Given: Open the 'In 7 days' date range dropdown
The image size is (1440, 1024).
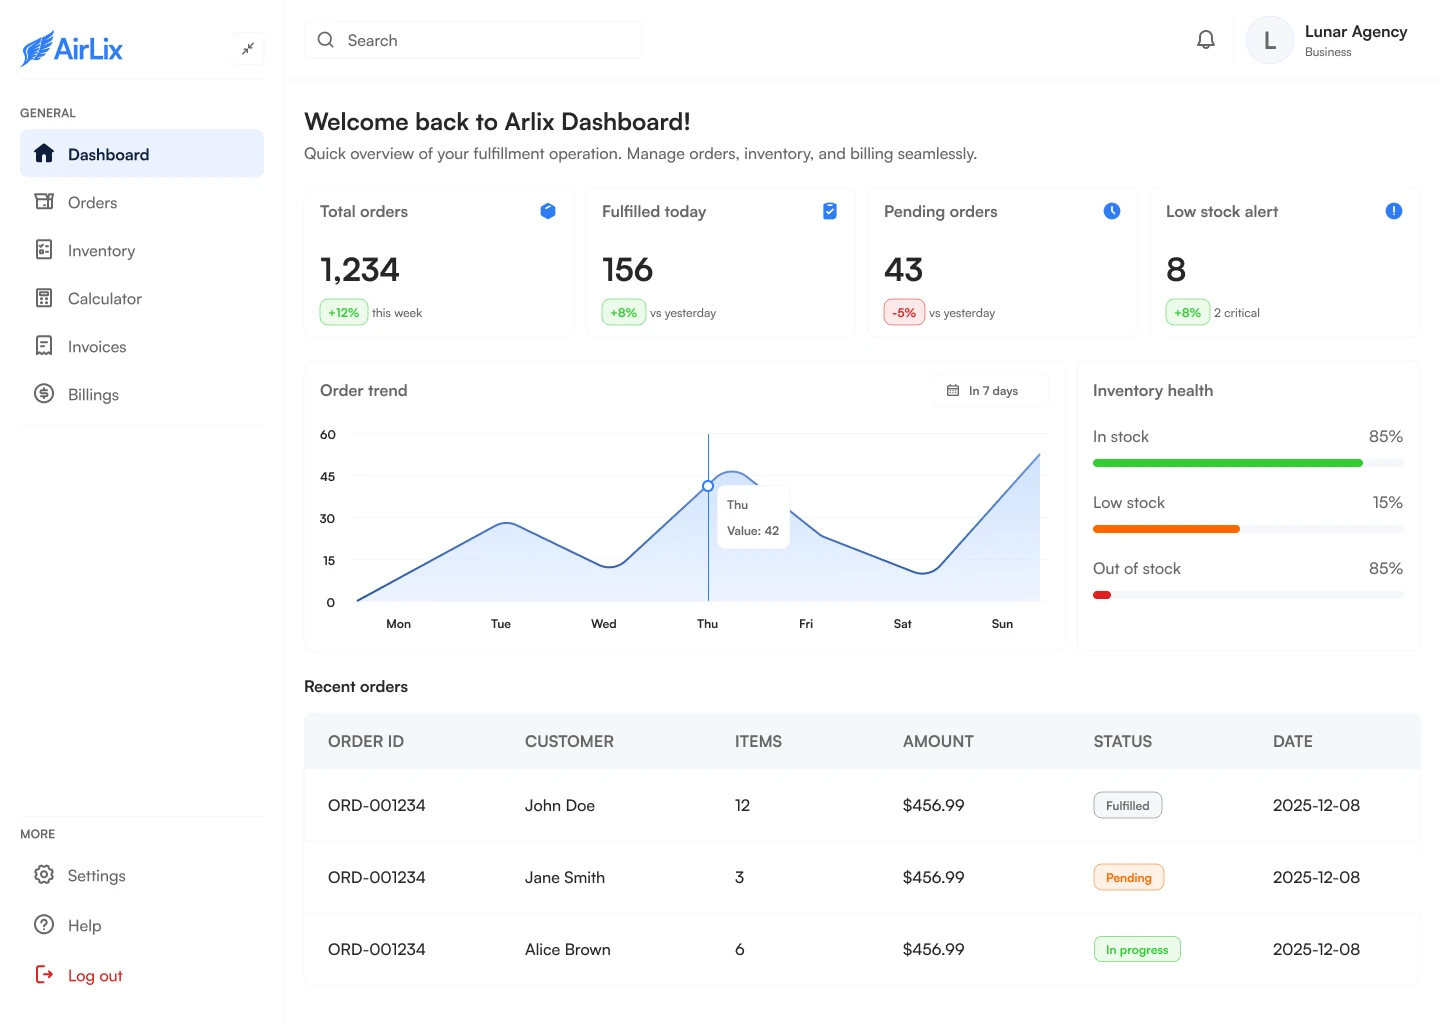Looking at the screenshot, I should 991,390.
